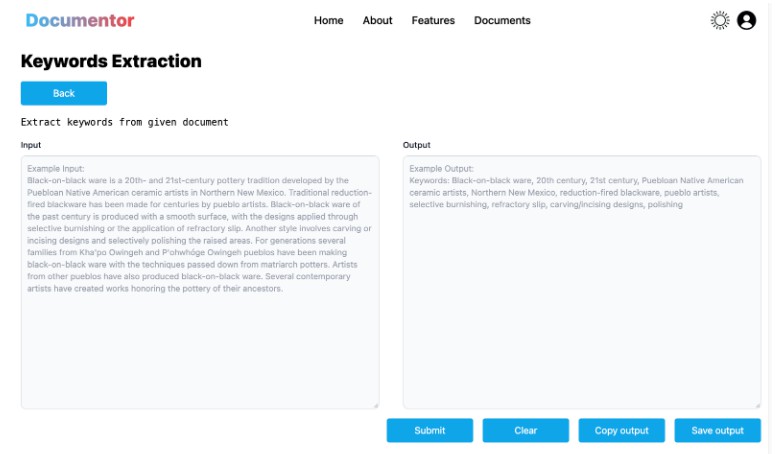Click the Keywords Extraction heading
The height and width of the screenshot is (454, 778).
pyautogui.click(x=111, y=61)
